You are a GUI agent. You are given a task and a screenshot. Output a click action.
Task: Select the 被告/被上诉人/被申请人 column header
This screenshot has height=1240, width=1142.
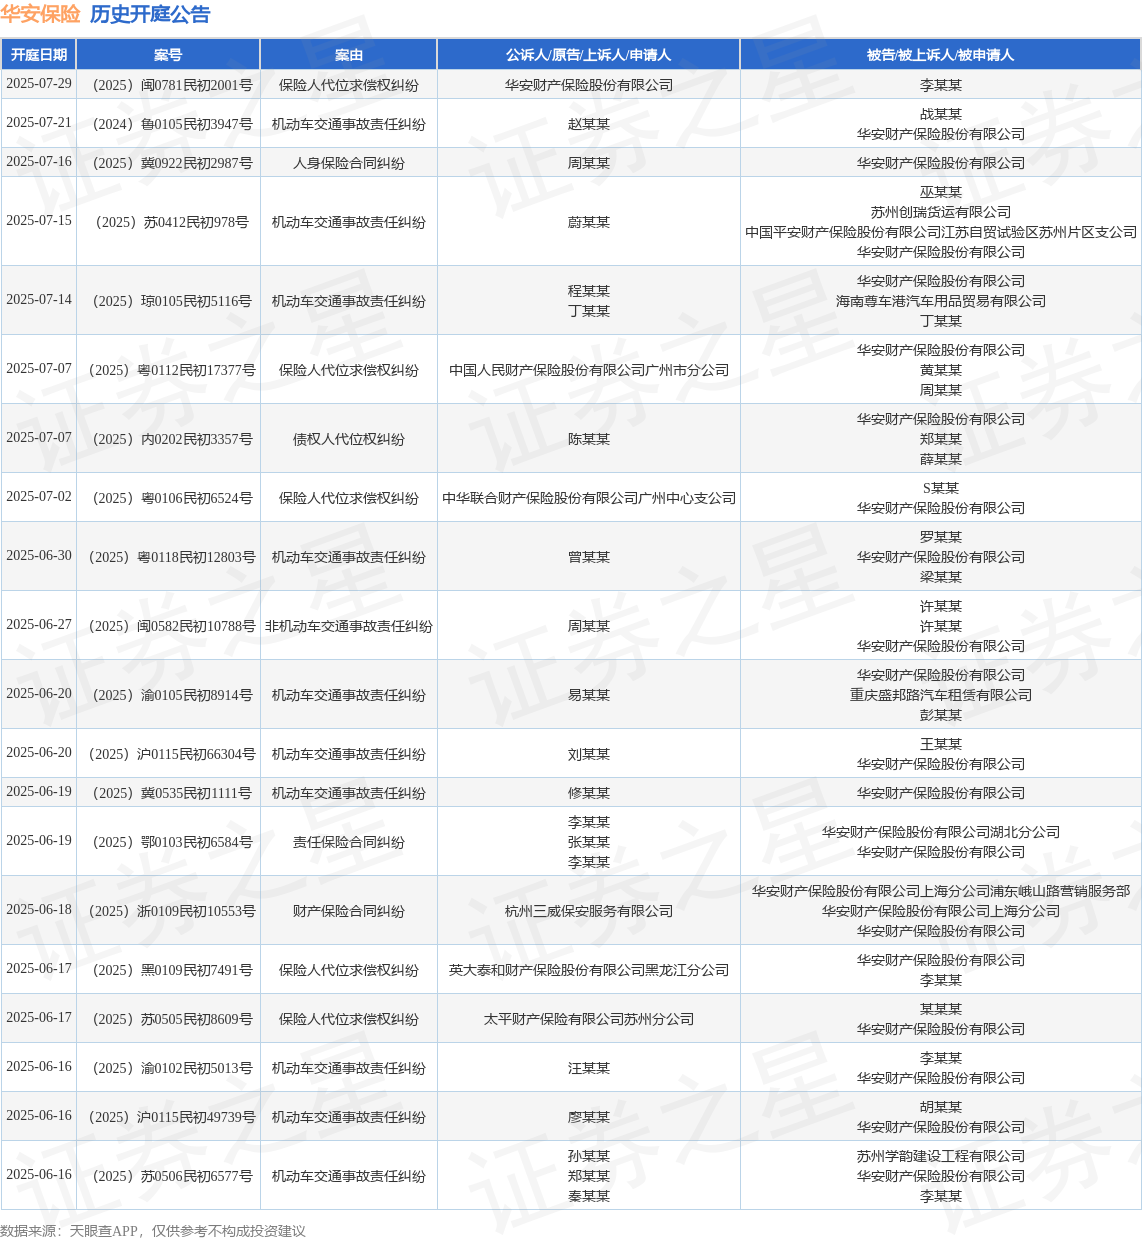pos(941,55)
